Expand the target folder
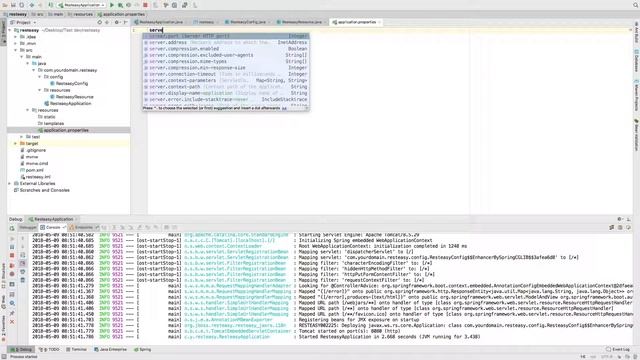The image size is (640, 360). 16,144
